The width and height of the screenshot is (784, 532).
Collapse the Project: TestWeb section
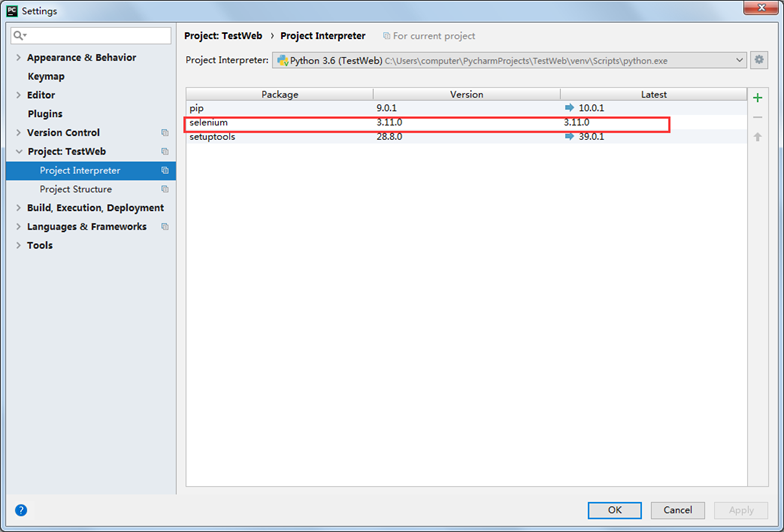(x=19, y=152)
